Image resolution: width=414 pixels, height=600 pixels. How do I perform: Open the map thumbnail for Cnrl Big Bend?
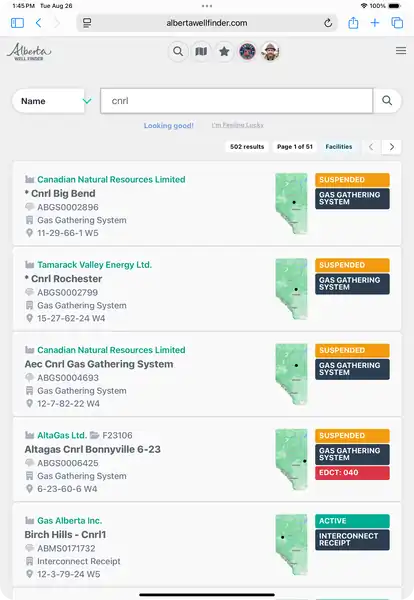coord(292,203)
